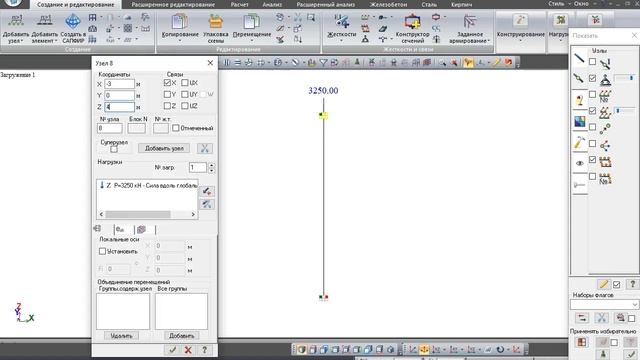Click the help question button in the Узел 8 dialog
This screenshot has width=640, height=360.
204,350
